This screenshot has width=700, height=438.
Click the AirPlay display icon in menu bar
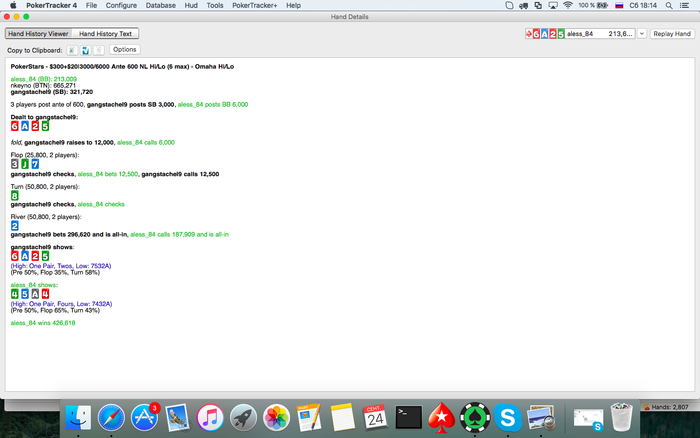553,5
